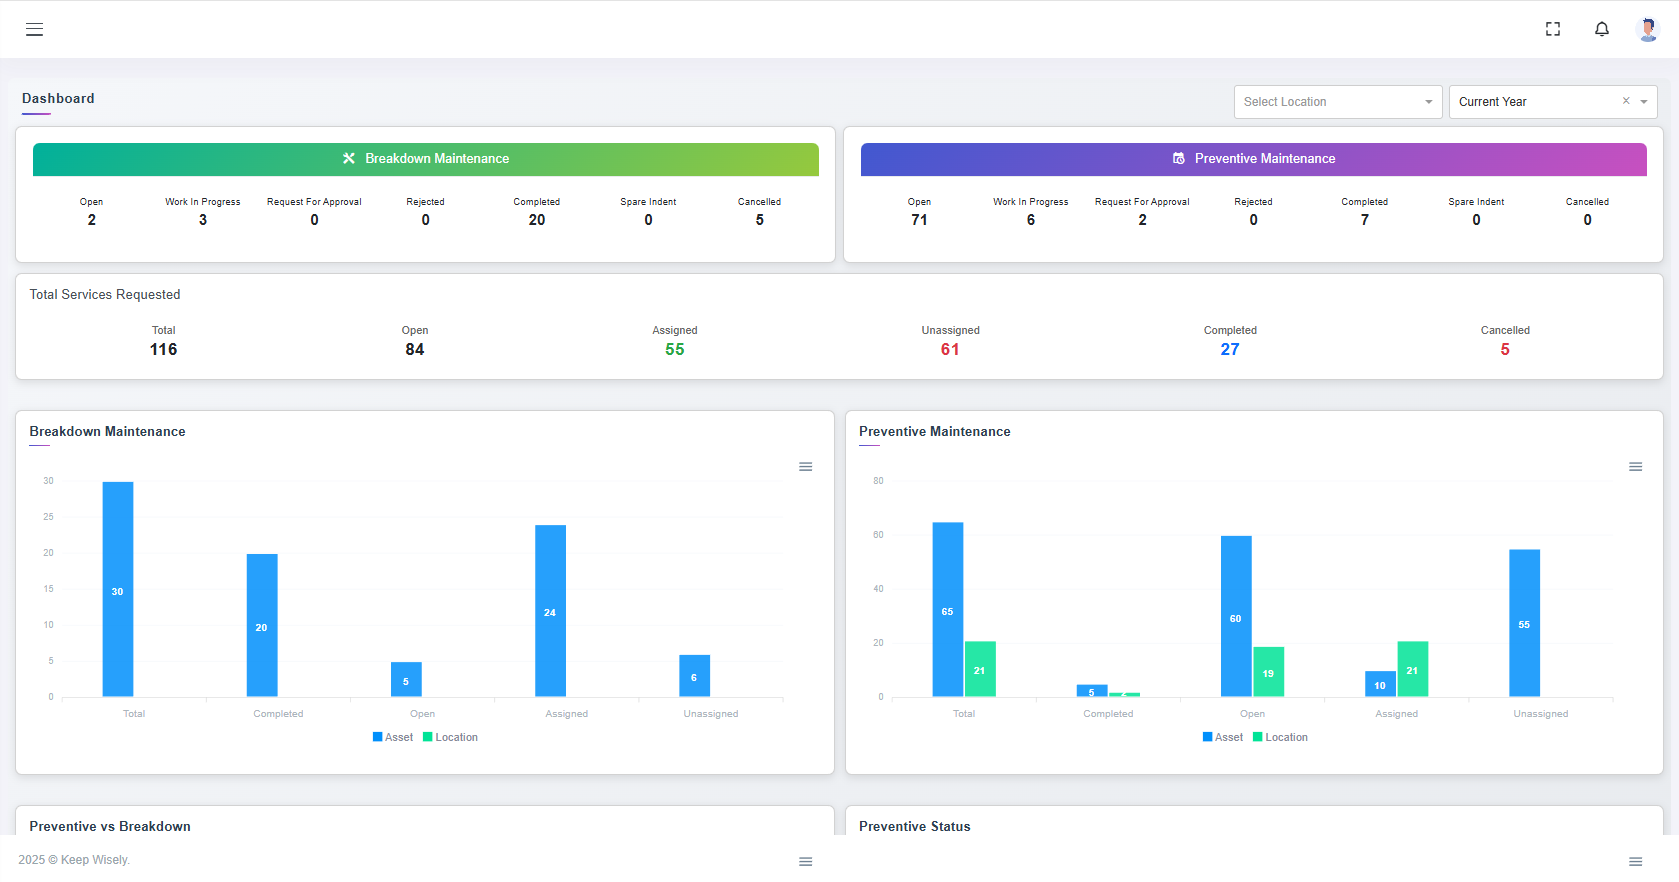Click Breakdown Completed count 20
Viewport: 1679px width, 882px height.
coord(537,220)
